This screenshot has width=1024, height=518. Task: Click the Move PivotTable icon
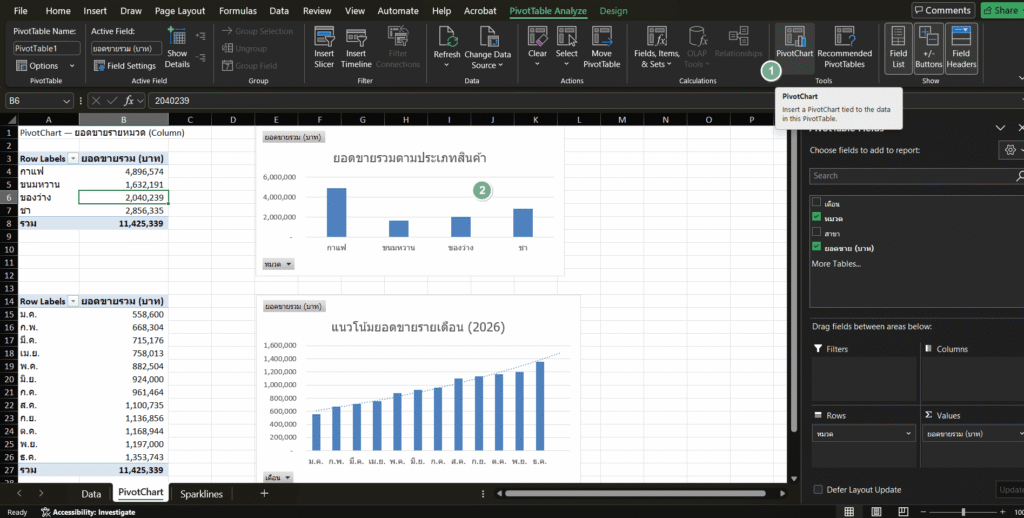(x=601, y=37)
